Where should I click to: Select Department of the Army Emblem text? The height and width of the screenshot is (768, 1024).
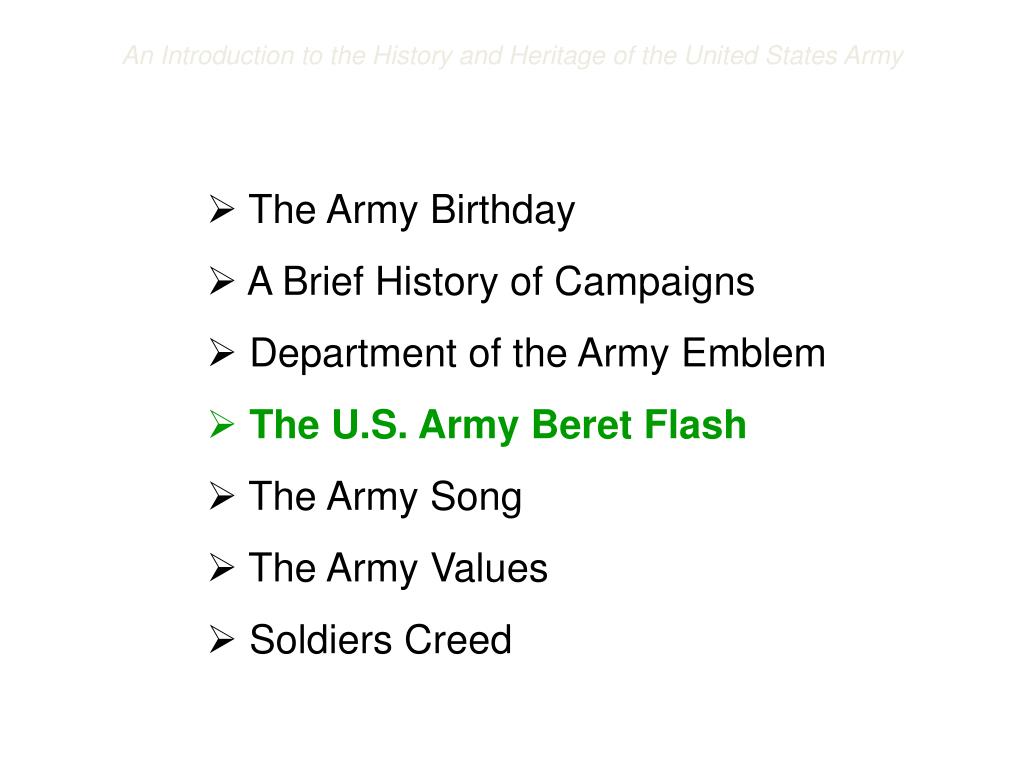[538, 354]
